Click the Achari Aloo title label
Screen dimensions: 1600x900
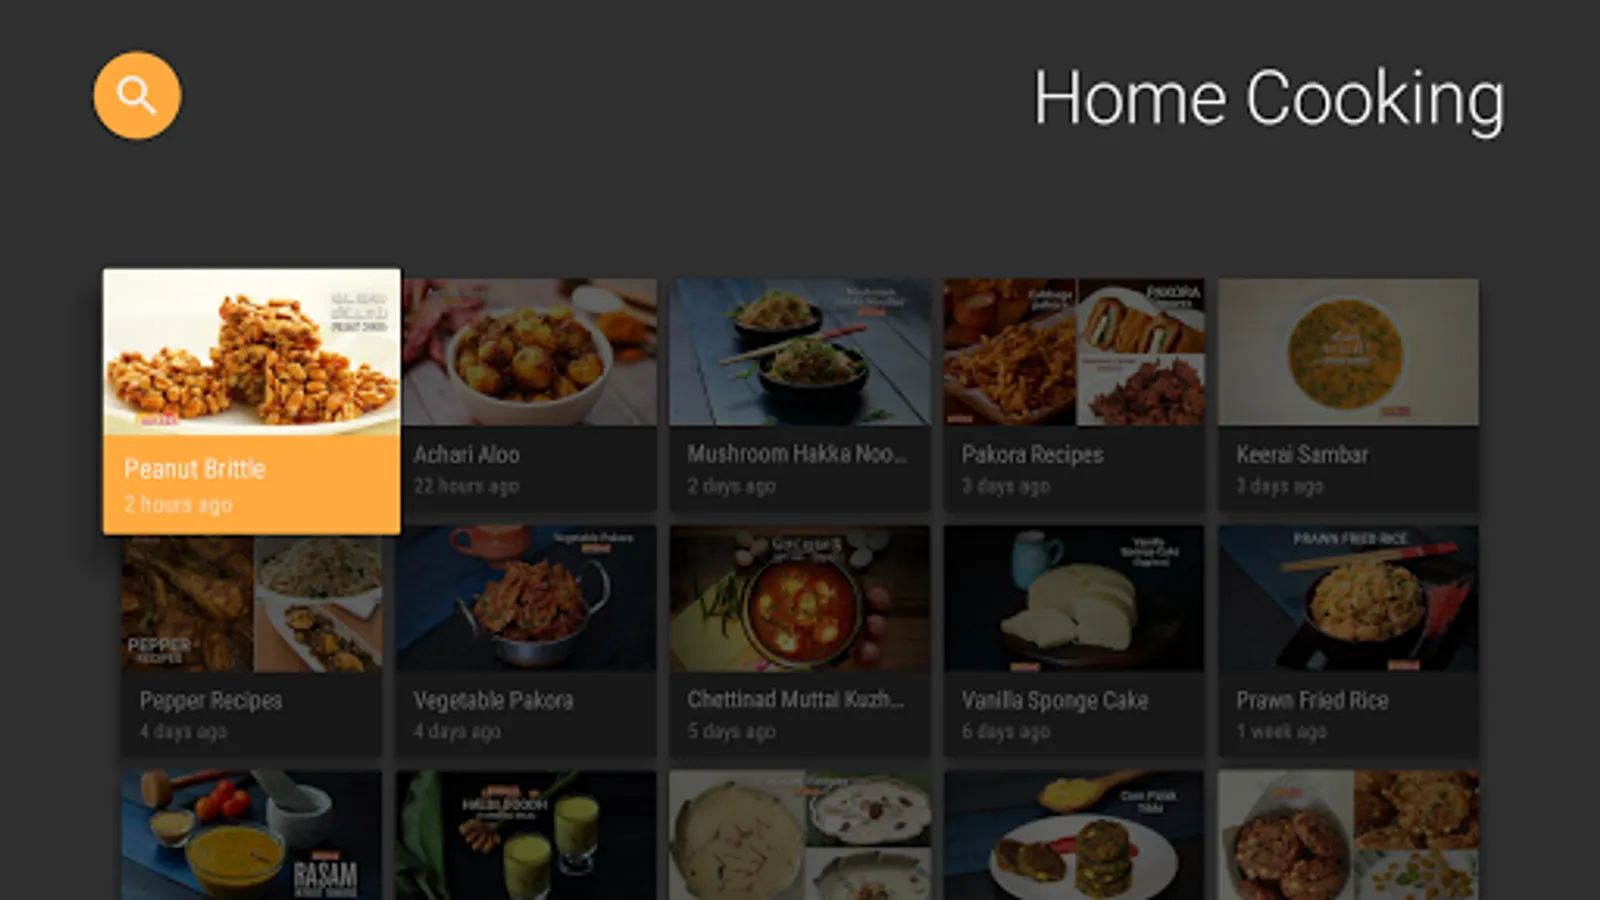tap(467, 454)
